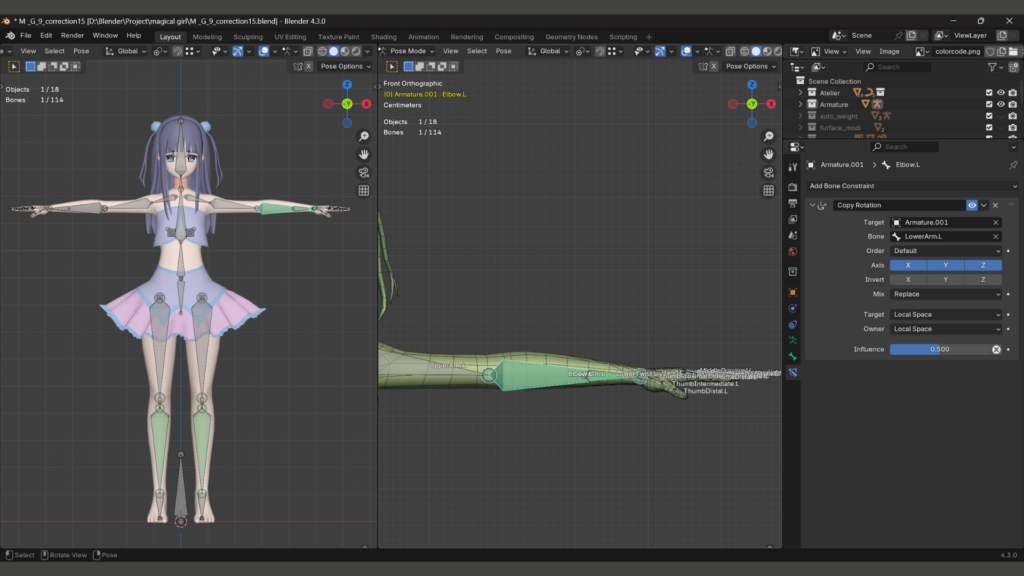This screenshot has width=1024, height=576.
Task: Clear the LowerArm.L bone target field
Action: point(995,237)
